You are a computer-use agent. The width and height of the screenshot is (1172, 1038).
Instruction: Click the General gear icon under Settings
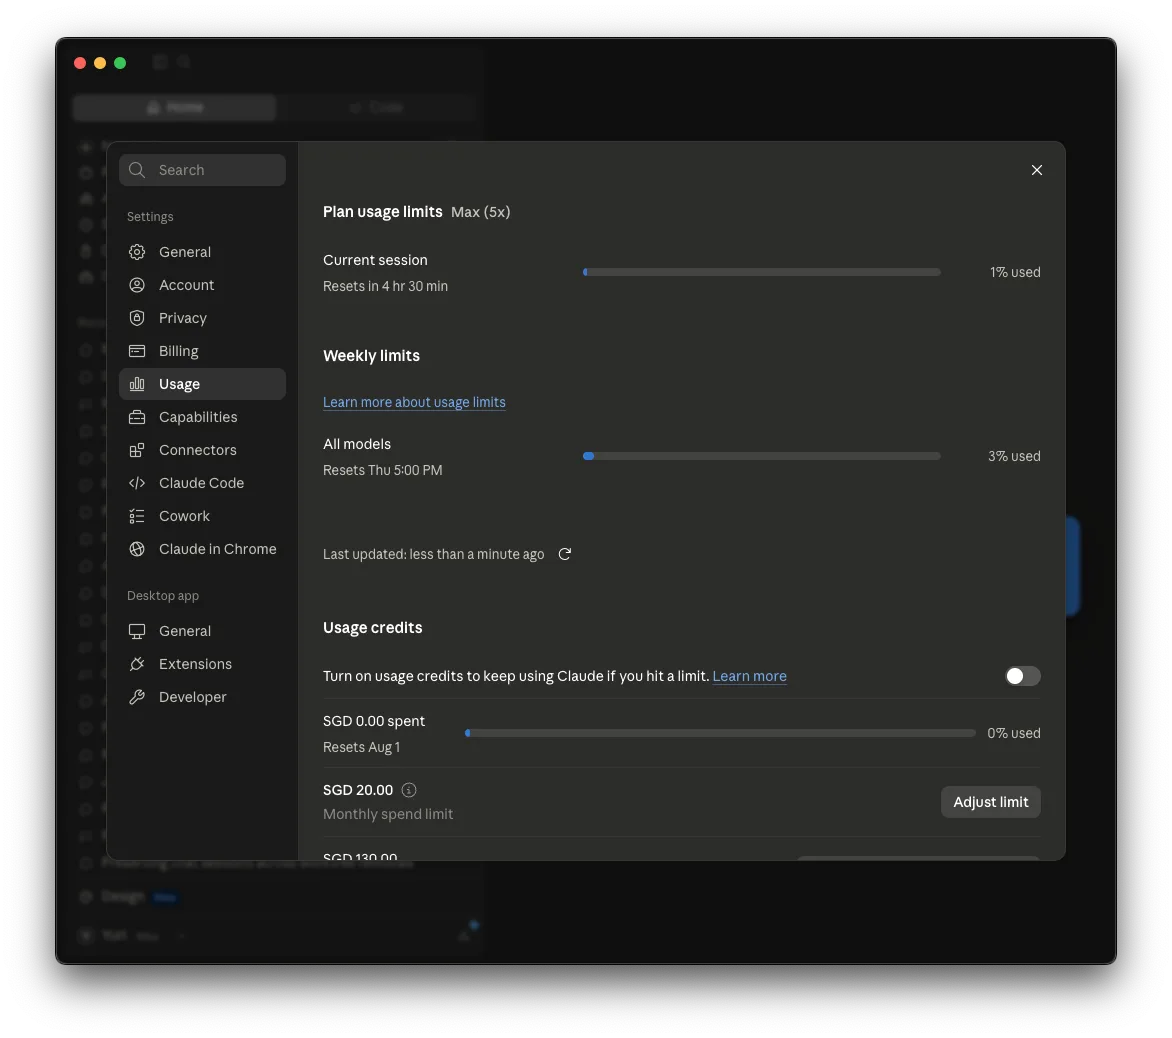(x=137, y=252)
